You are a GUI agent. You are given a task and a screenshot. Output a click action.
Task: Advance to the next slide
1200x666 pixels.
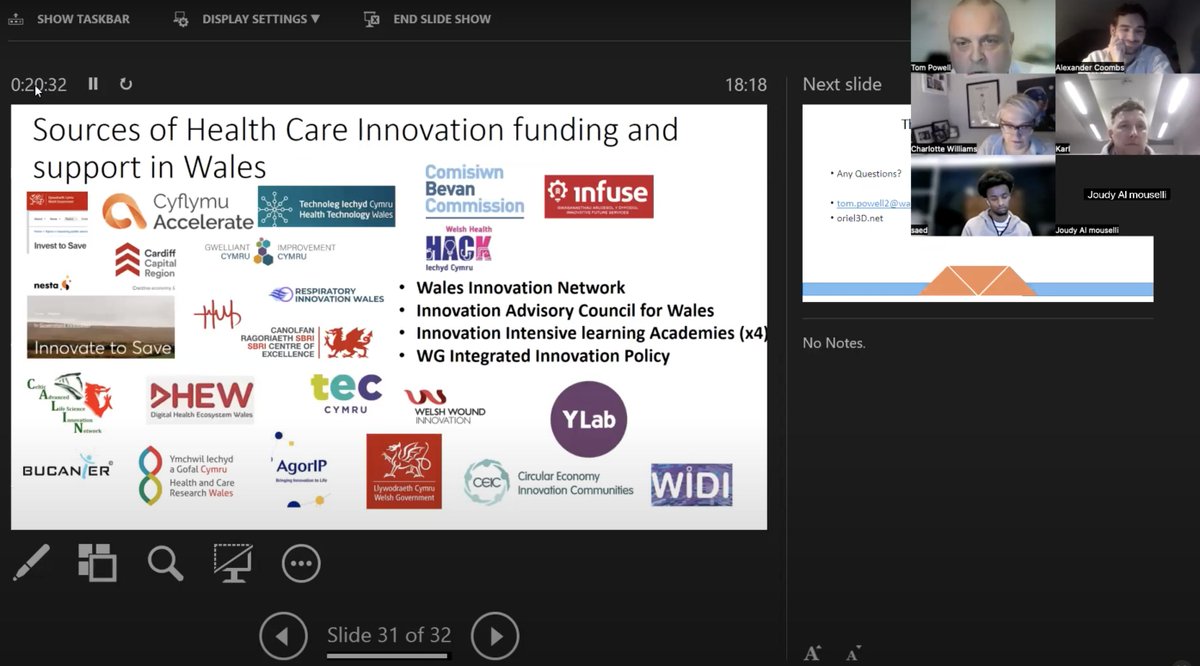tap(495, 635)
